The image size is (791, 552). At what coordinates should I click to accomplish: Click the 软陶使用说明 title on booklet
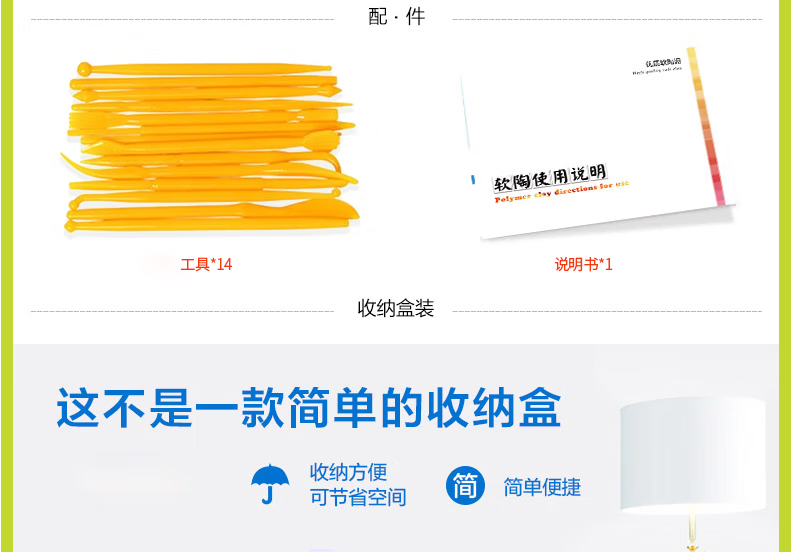(x=550, y=178)
